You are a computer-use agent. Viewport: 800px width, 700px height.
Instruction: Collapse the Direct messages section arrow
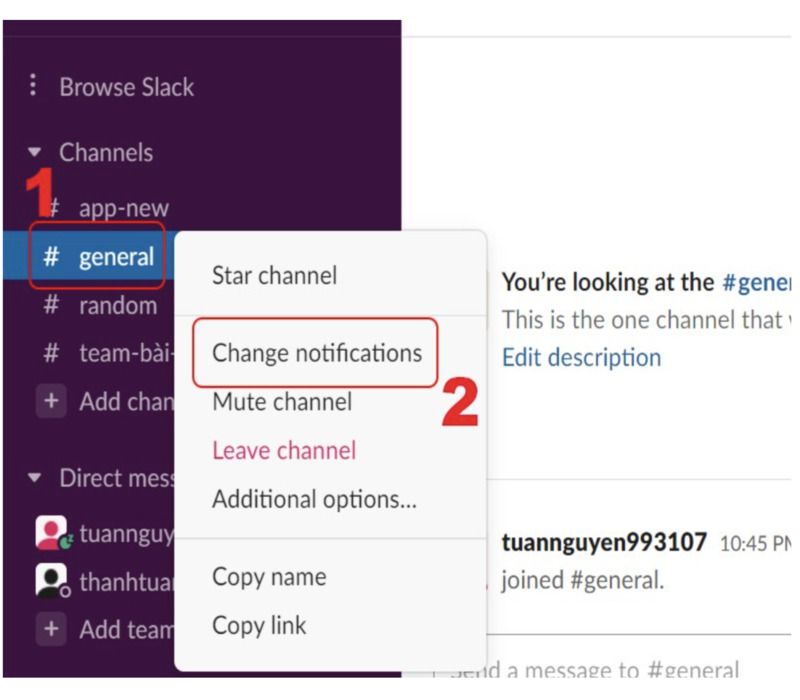click(x=35, y=478)
